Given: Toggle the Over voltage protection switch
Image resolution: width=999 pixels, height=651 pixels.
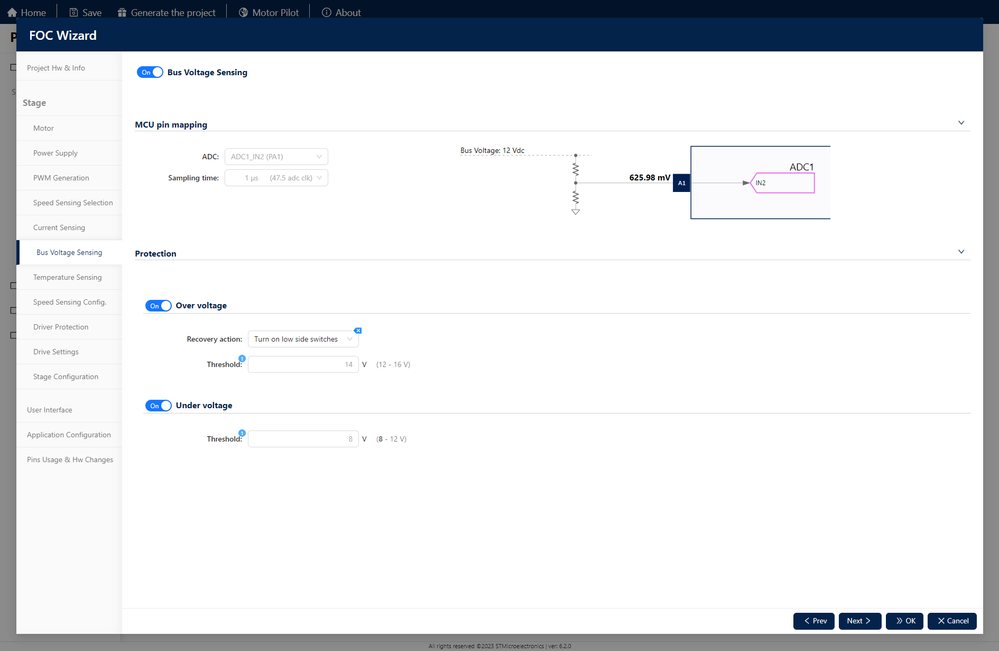Looking at the screenshot, I should (x=158, y=306).
